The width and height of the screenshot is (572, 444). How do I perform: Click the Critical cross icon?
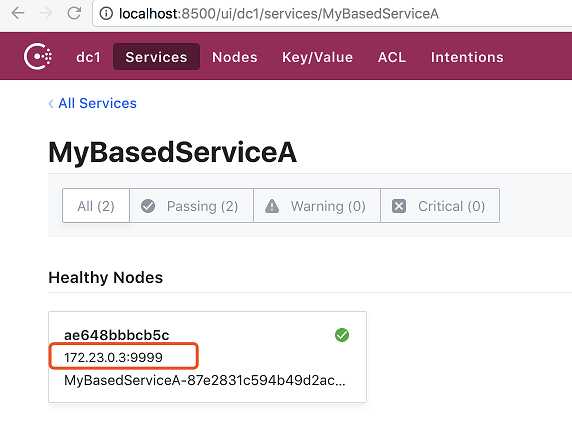[x=399, y=206]
